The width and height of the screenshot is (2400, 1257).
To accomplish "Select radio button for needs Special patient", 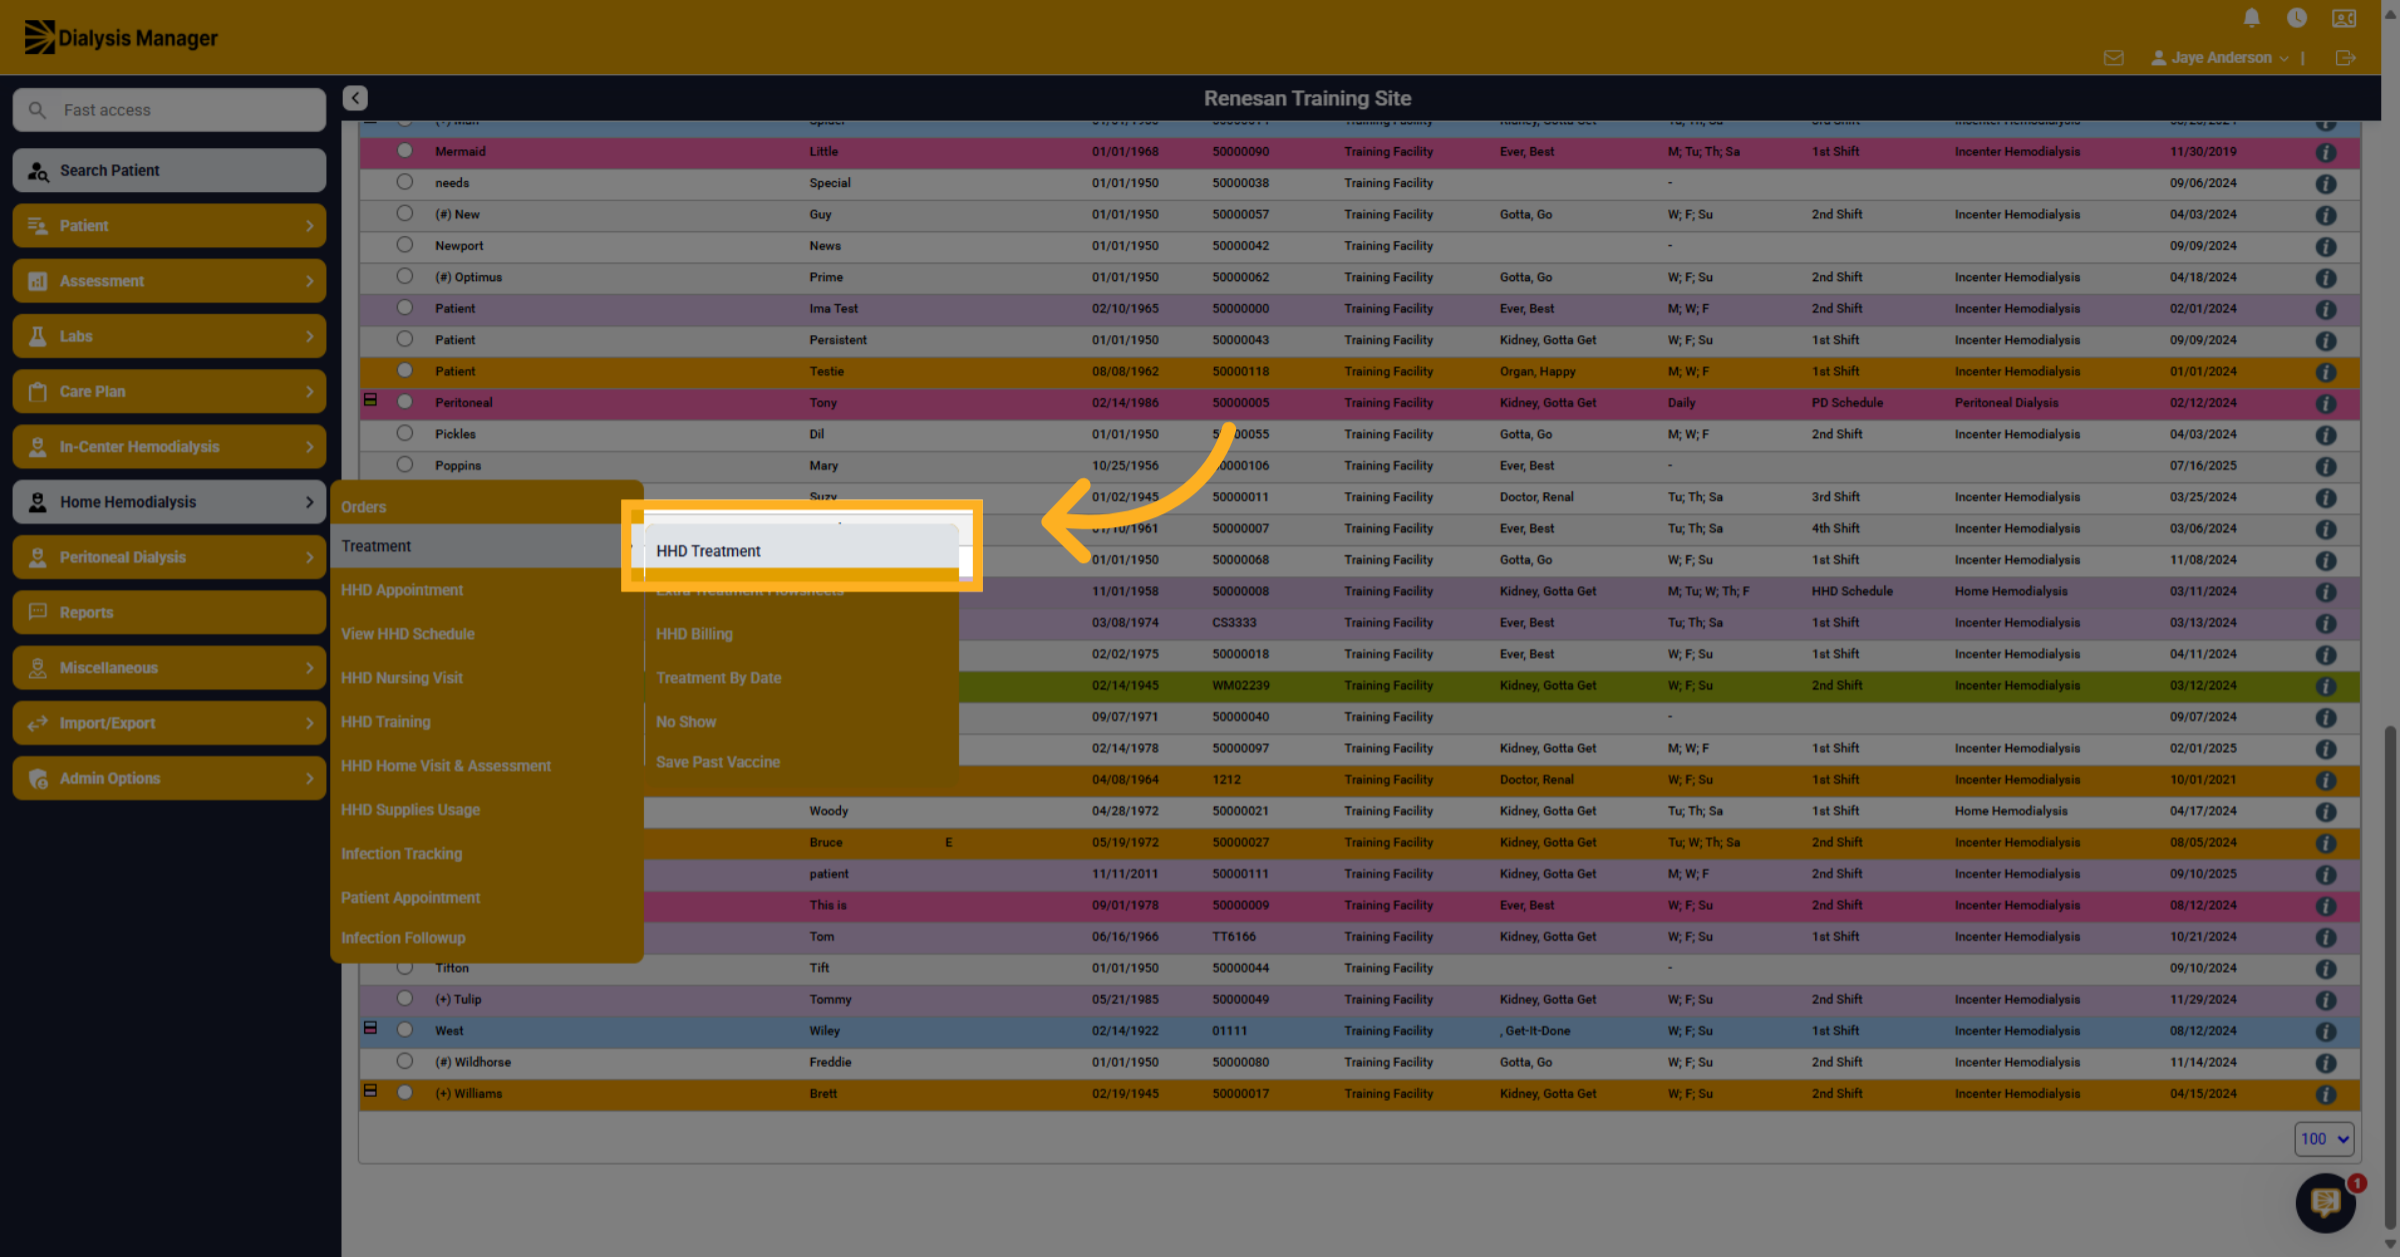I will pos(404,182).
